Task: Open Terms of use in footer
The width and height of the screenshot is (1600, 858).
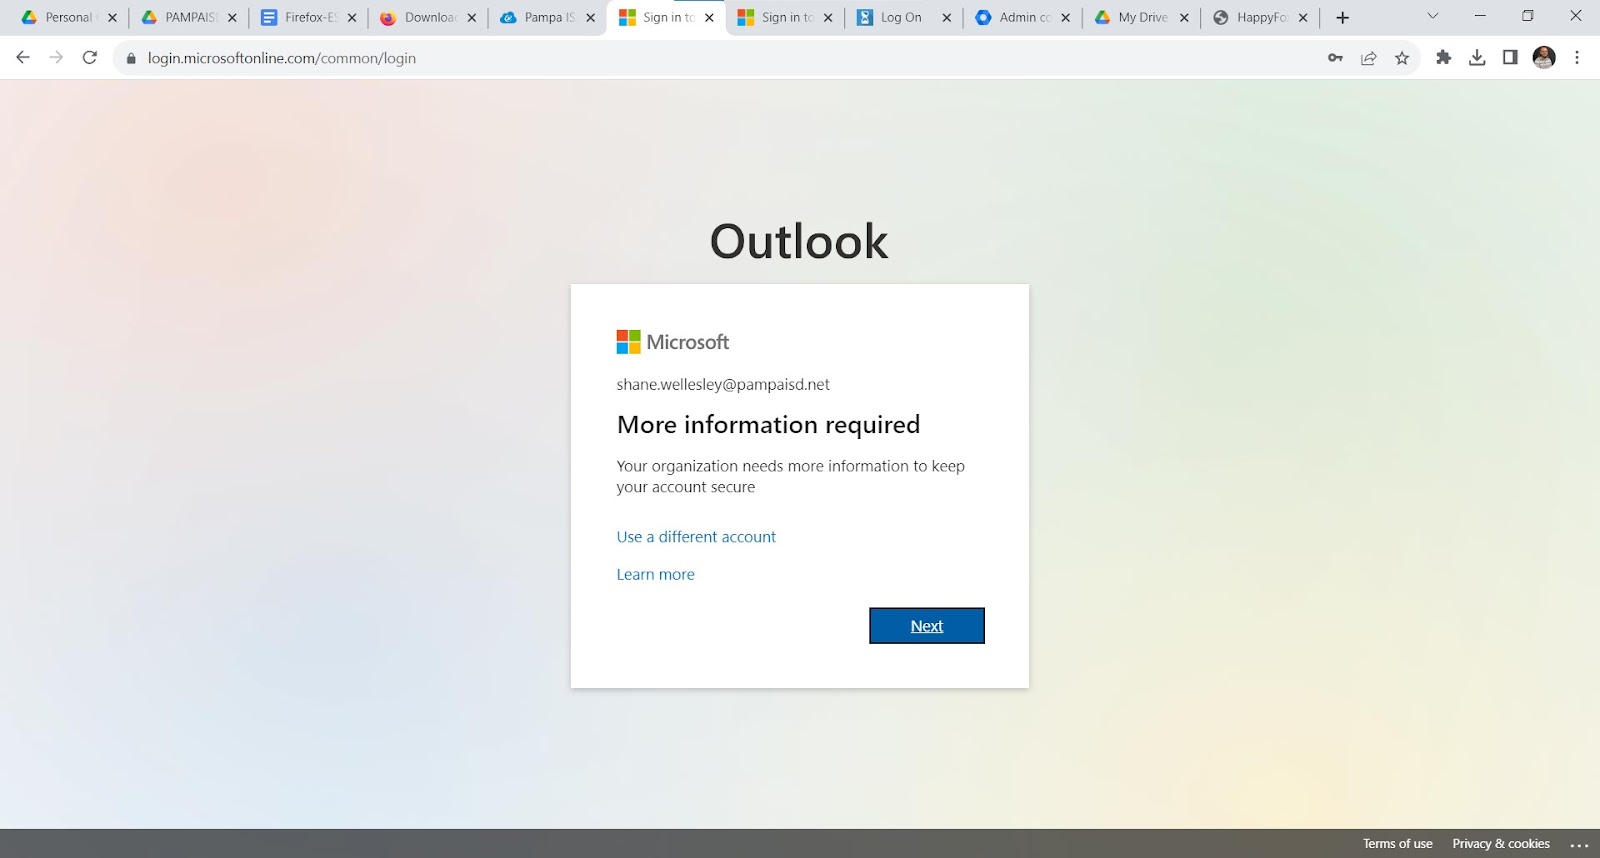Action: pyautogui.click(x=1397, y=844)
